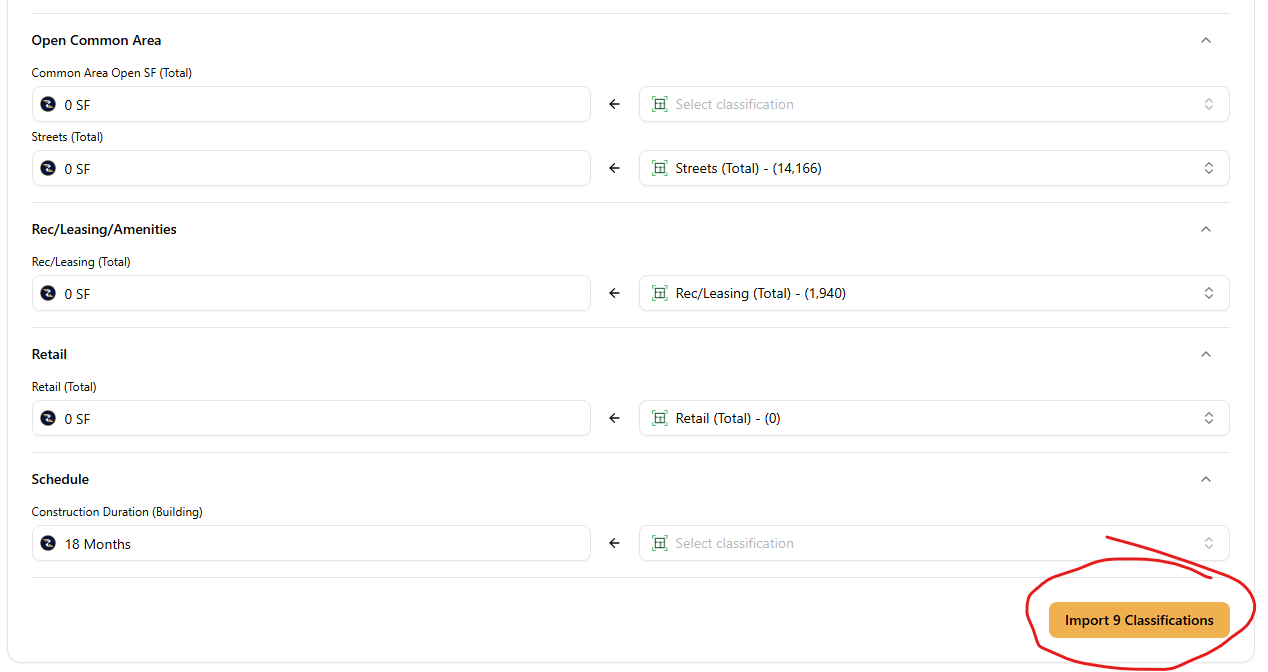Viewport: 1268px width, 672px height.
Task: Click the arrow icon beside Rec/Leasing (Total)
Action: [614, 294]
